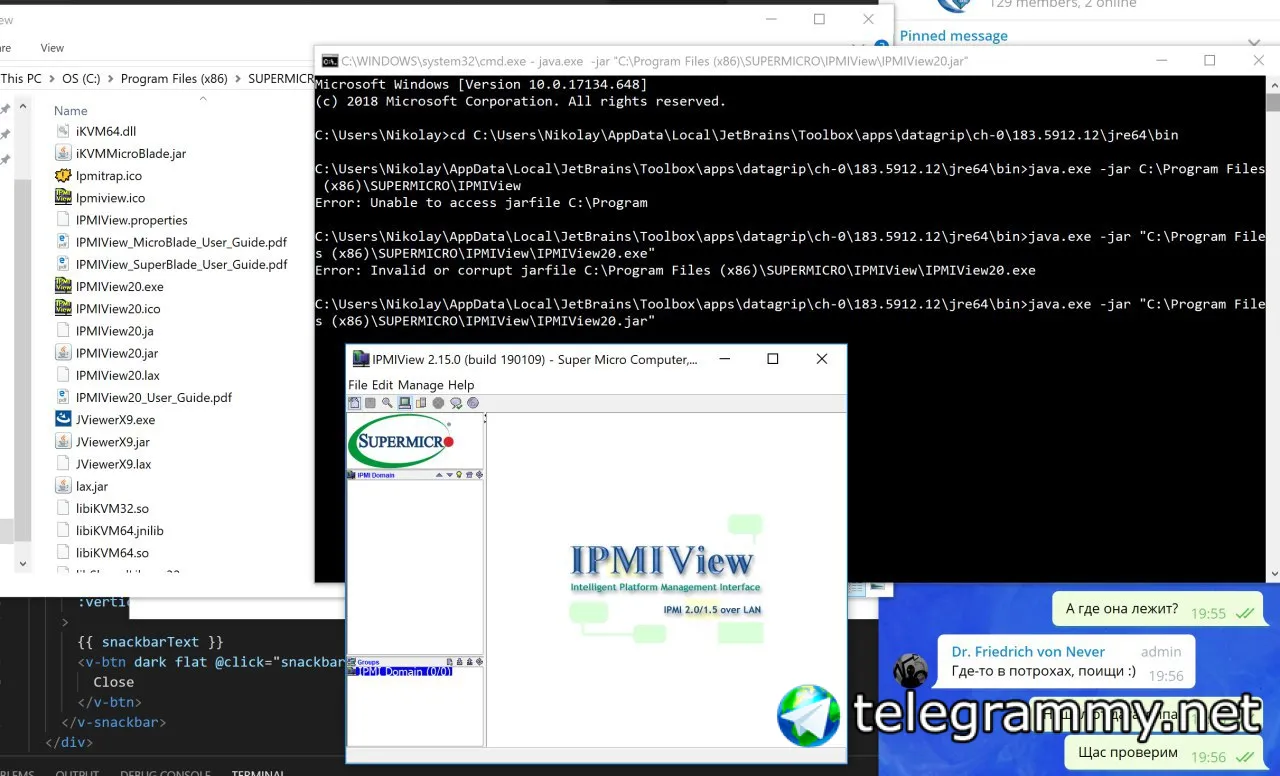Viewport: 1280px width, 776px height.
Task: Click the rightmost icon in IPMI Domain header
Action: click(479, 475)
